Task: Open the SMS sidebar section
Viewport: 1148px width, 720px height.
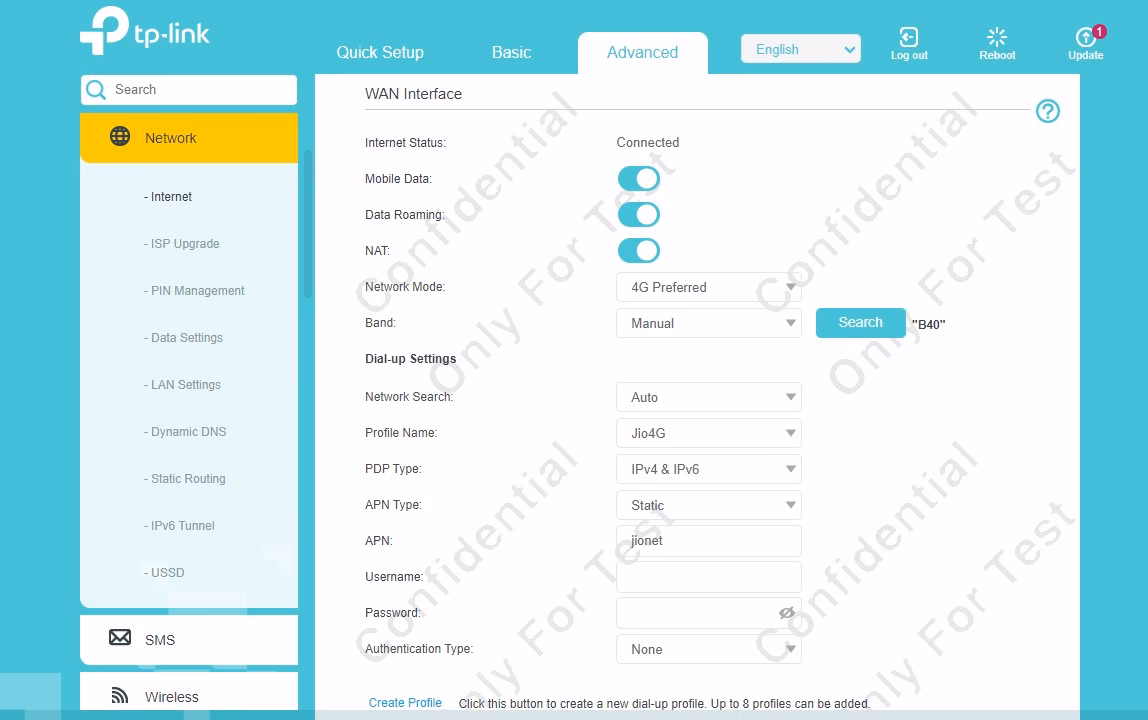Action: pyautogui.click(x=189, y=639)
